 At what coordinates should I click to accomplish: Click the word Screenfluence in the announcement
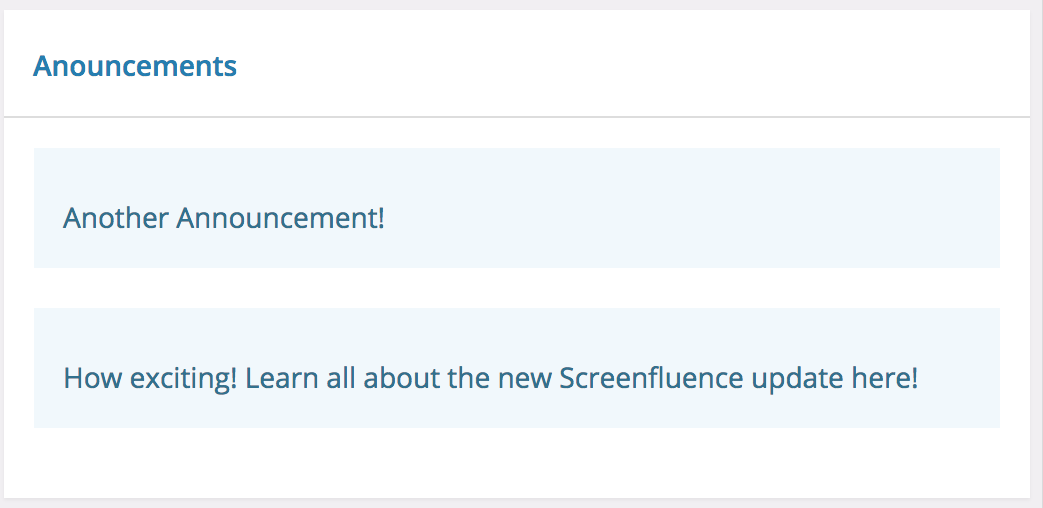point(651,378)
